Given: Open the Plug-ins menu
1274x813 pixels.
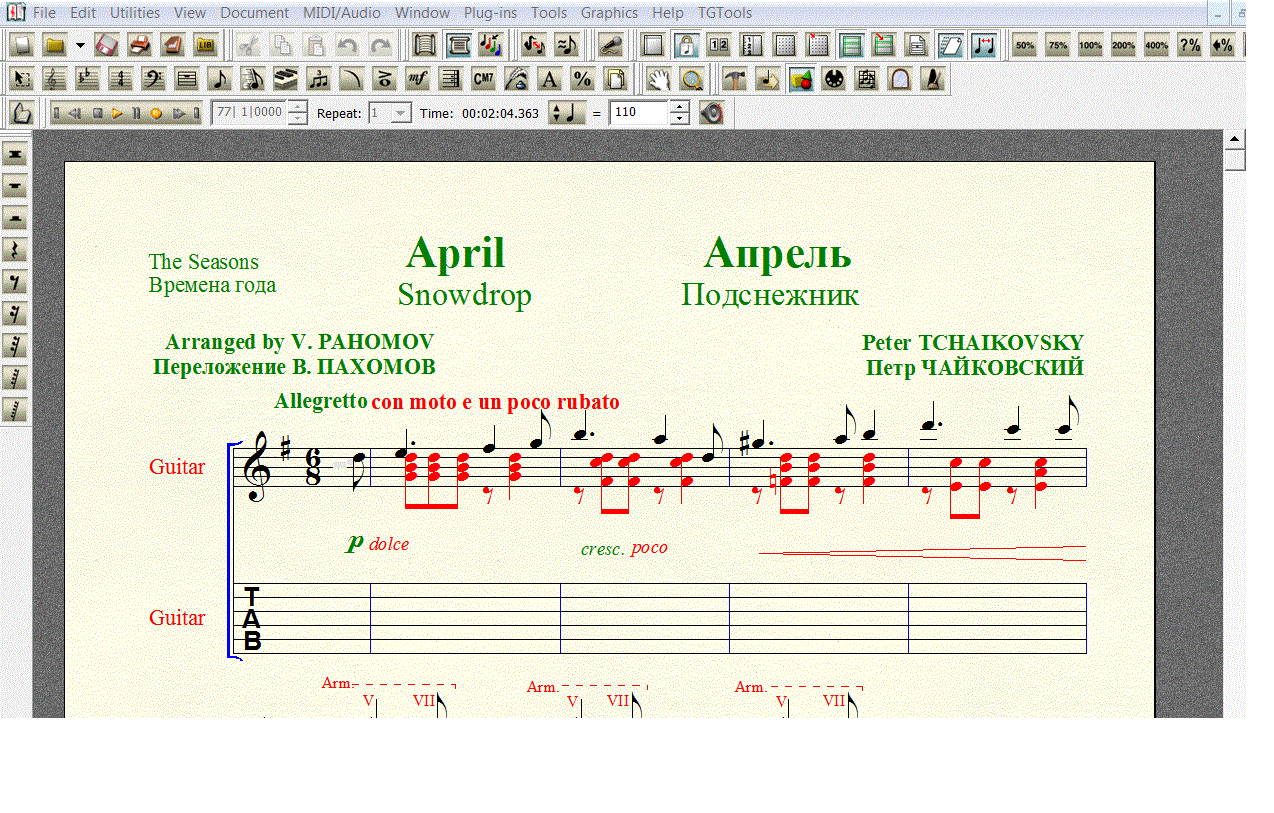Looking at the screenshot, I should [x=490, y=13].
